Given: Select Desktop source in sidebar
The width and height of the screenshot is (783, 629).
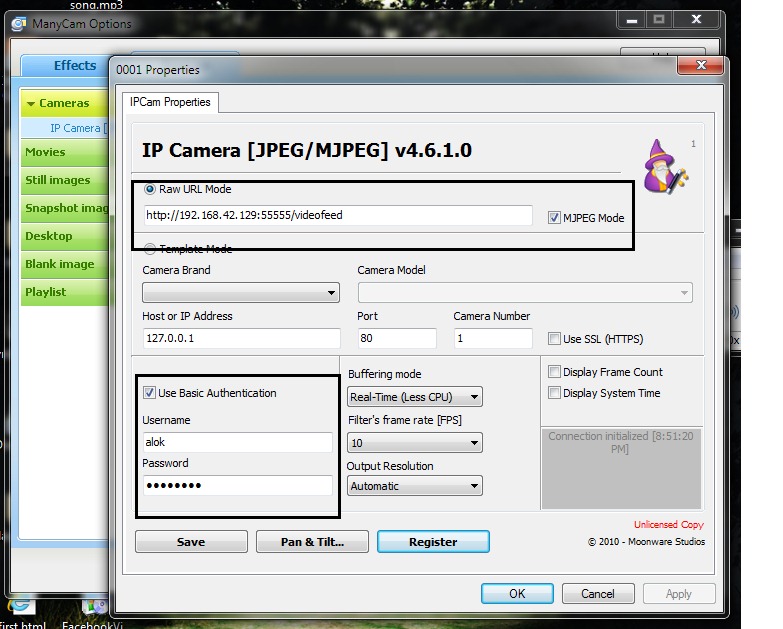Looking at the screenshot, I should 65,236.
